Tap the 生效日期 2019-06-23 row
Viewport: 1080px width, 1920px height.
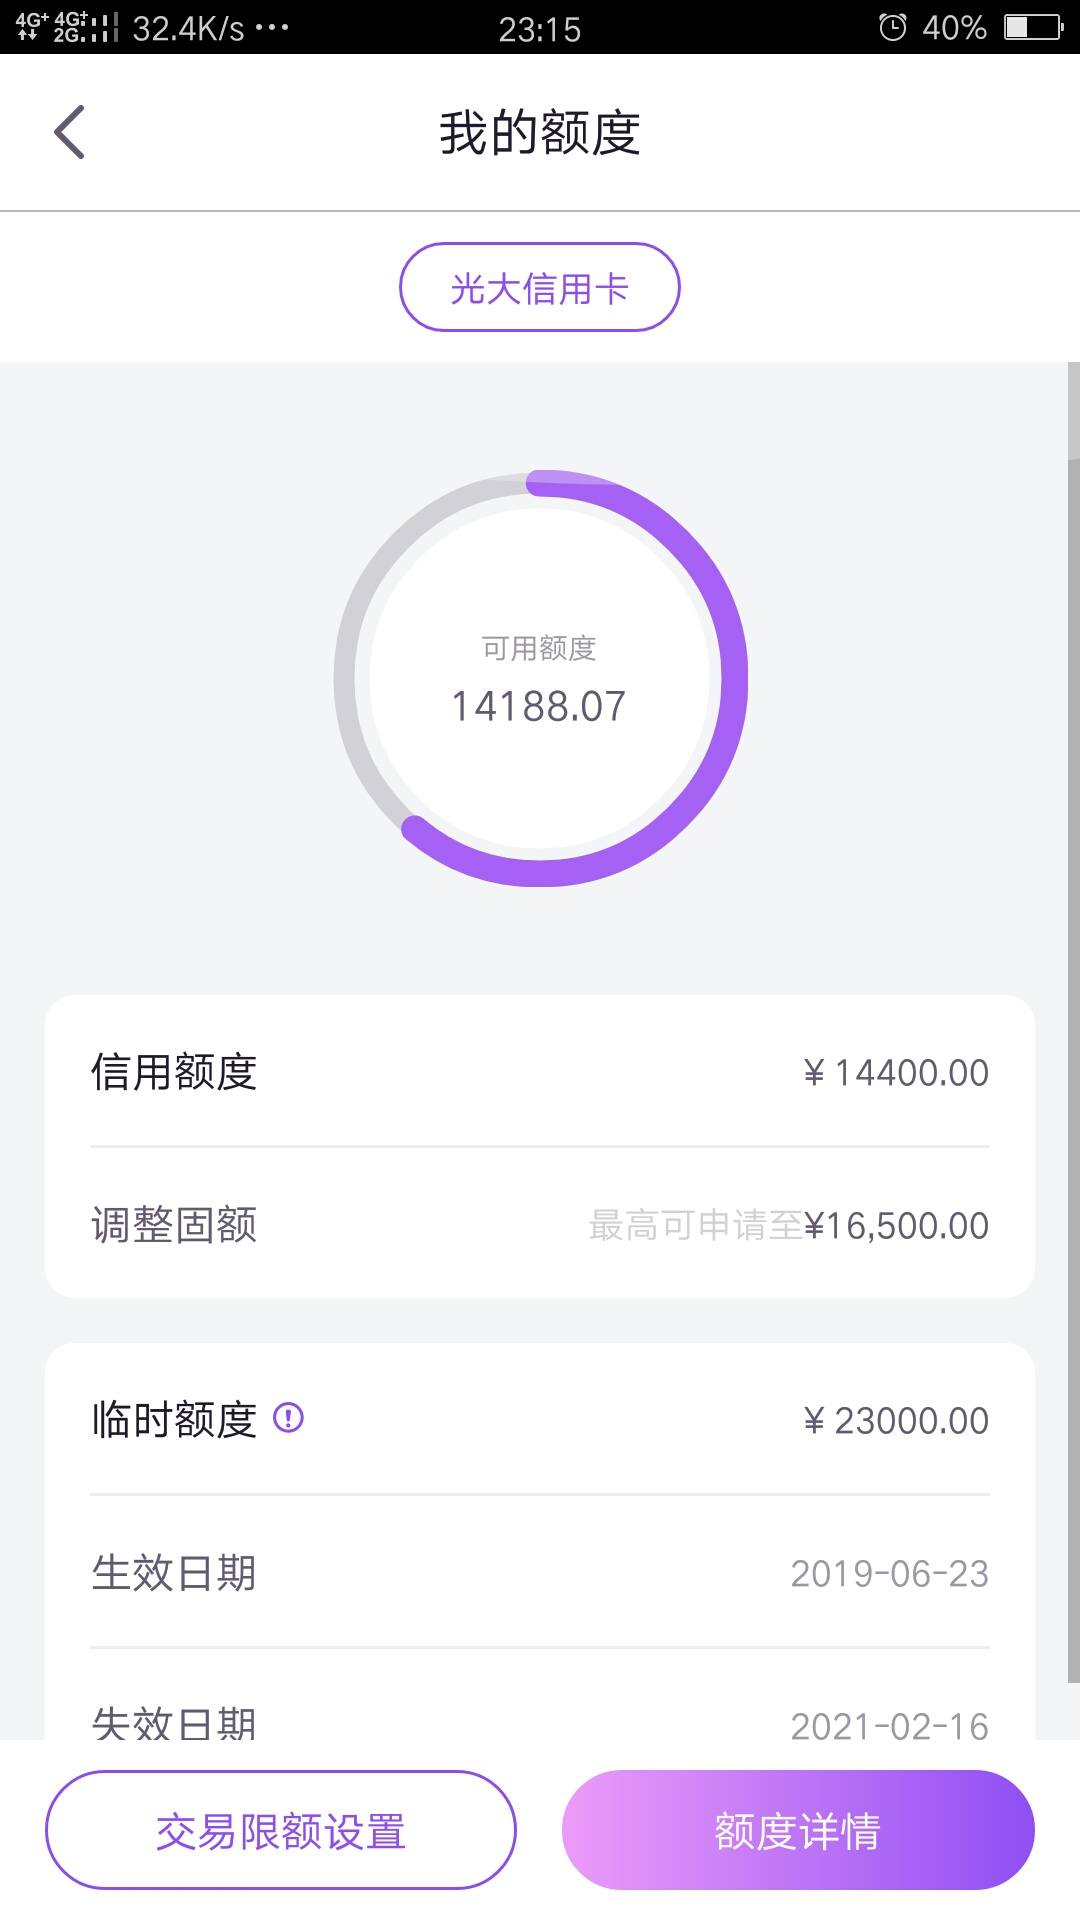(540, 1572)
